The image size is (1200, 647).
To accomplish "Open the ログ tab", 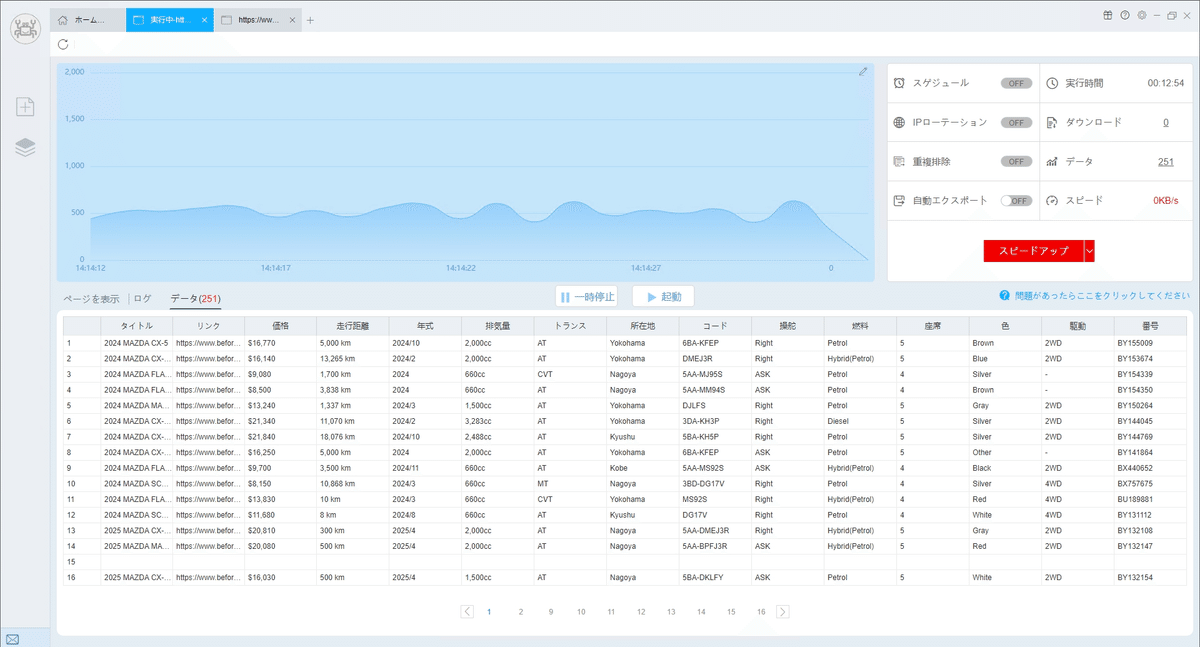I will click(x=142, y=298).
